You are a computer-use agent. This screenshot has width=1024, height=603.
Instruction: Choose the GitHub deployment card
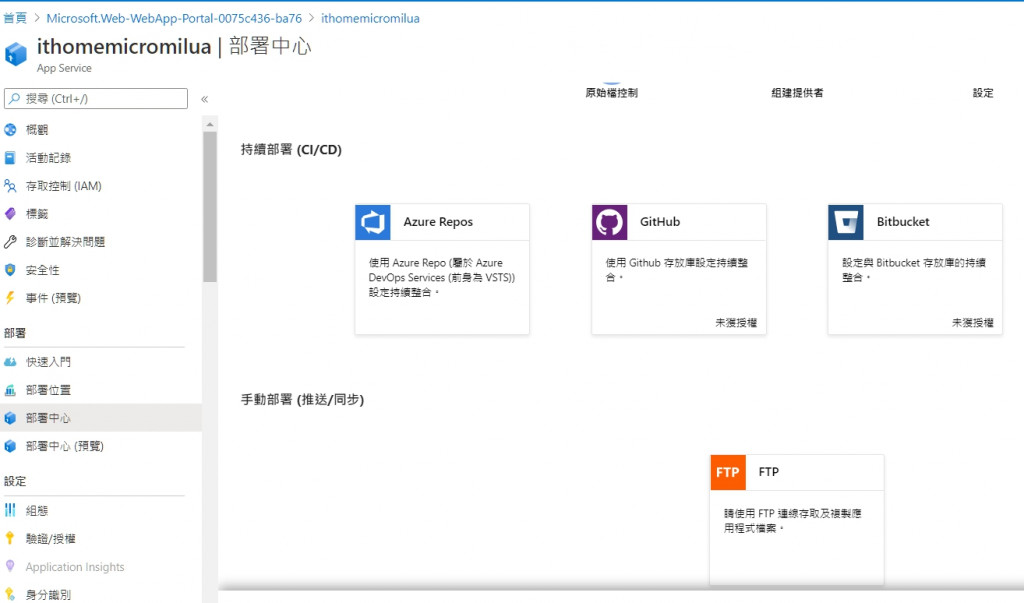[679, 269]
